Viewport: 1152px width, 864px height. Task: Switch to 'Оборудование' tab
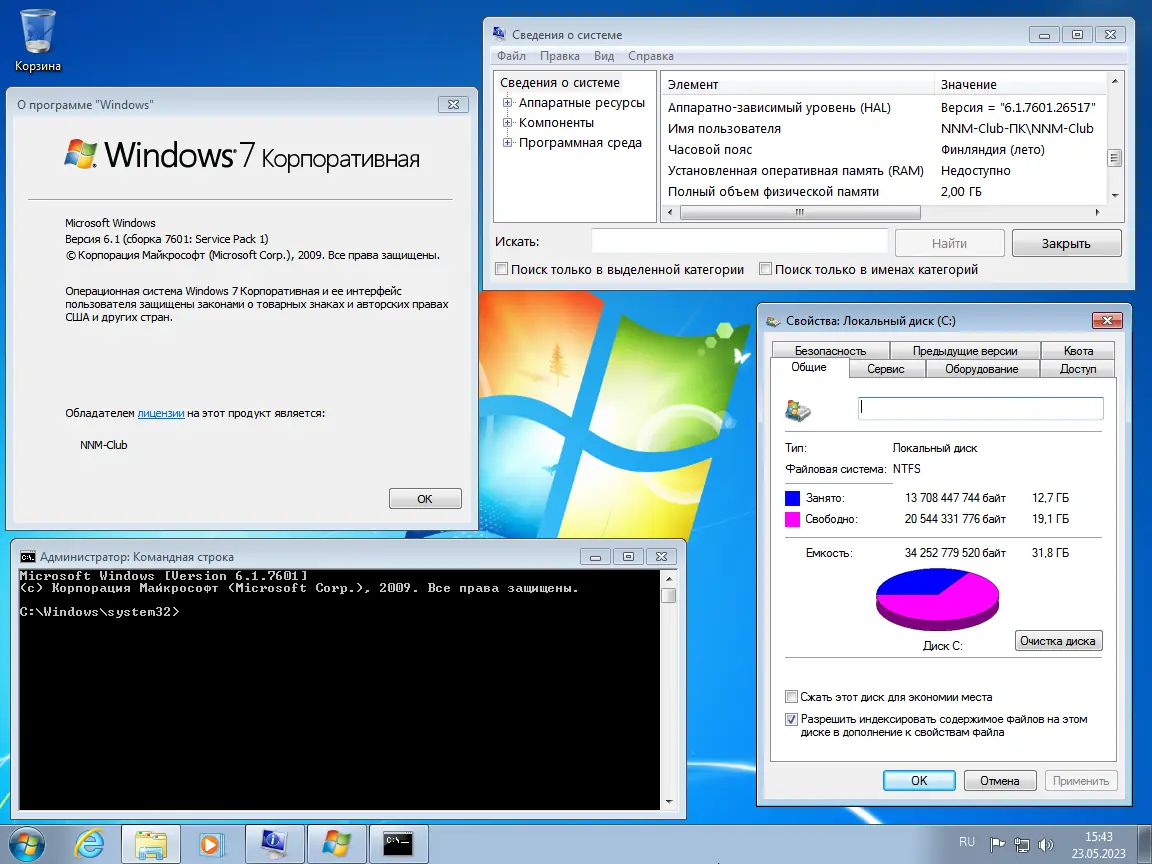(982, 369)
